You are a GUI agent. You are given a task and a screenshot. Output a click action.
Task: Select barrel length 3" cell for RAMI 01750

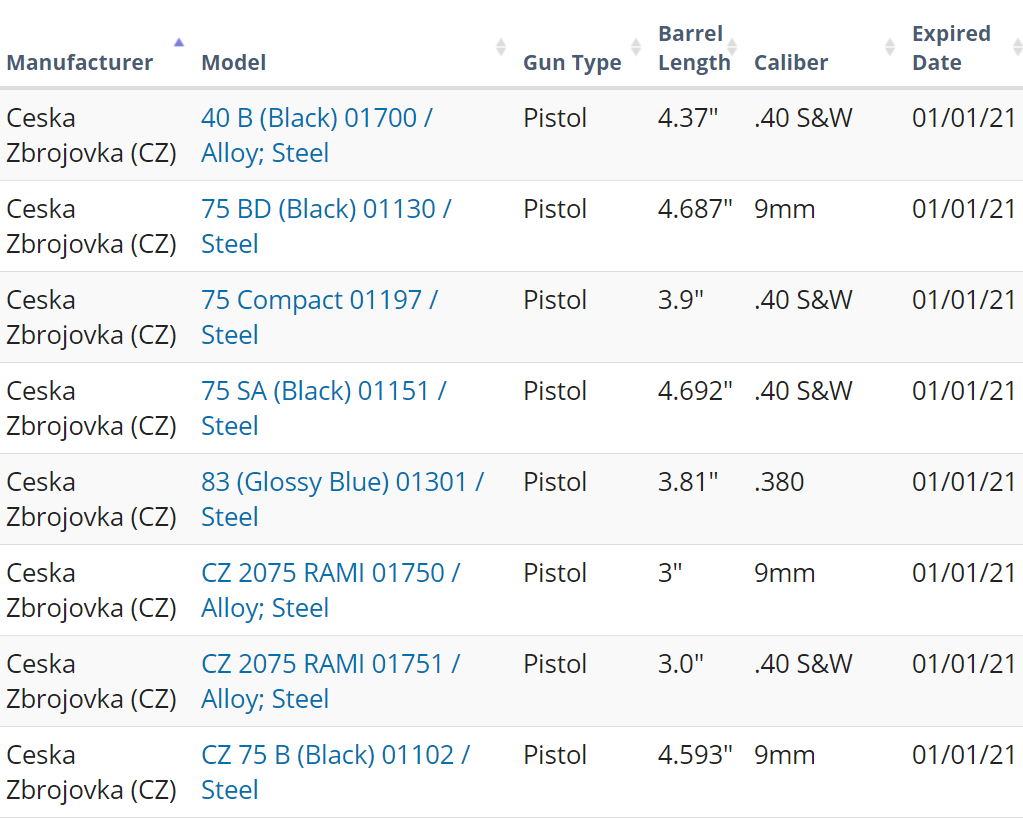669,573
